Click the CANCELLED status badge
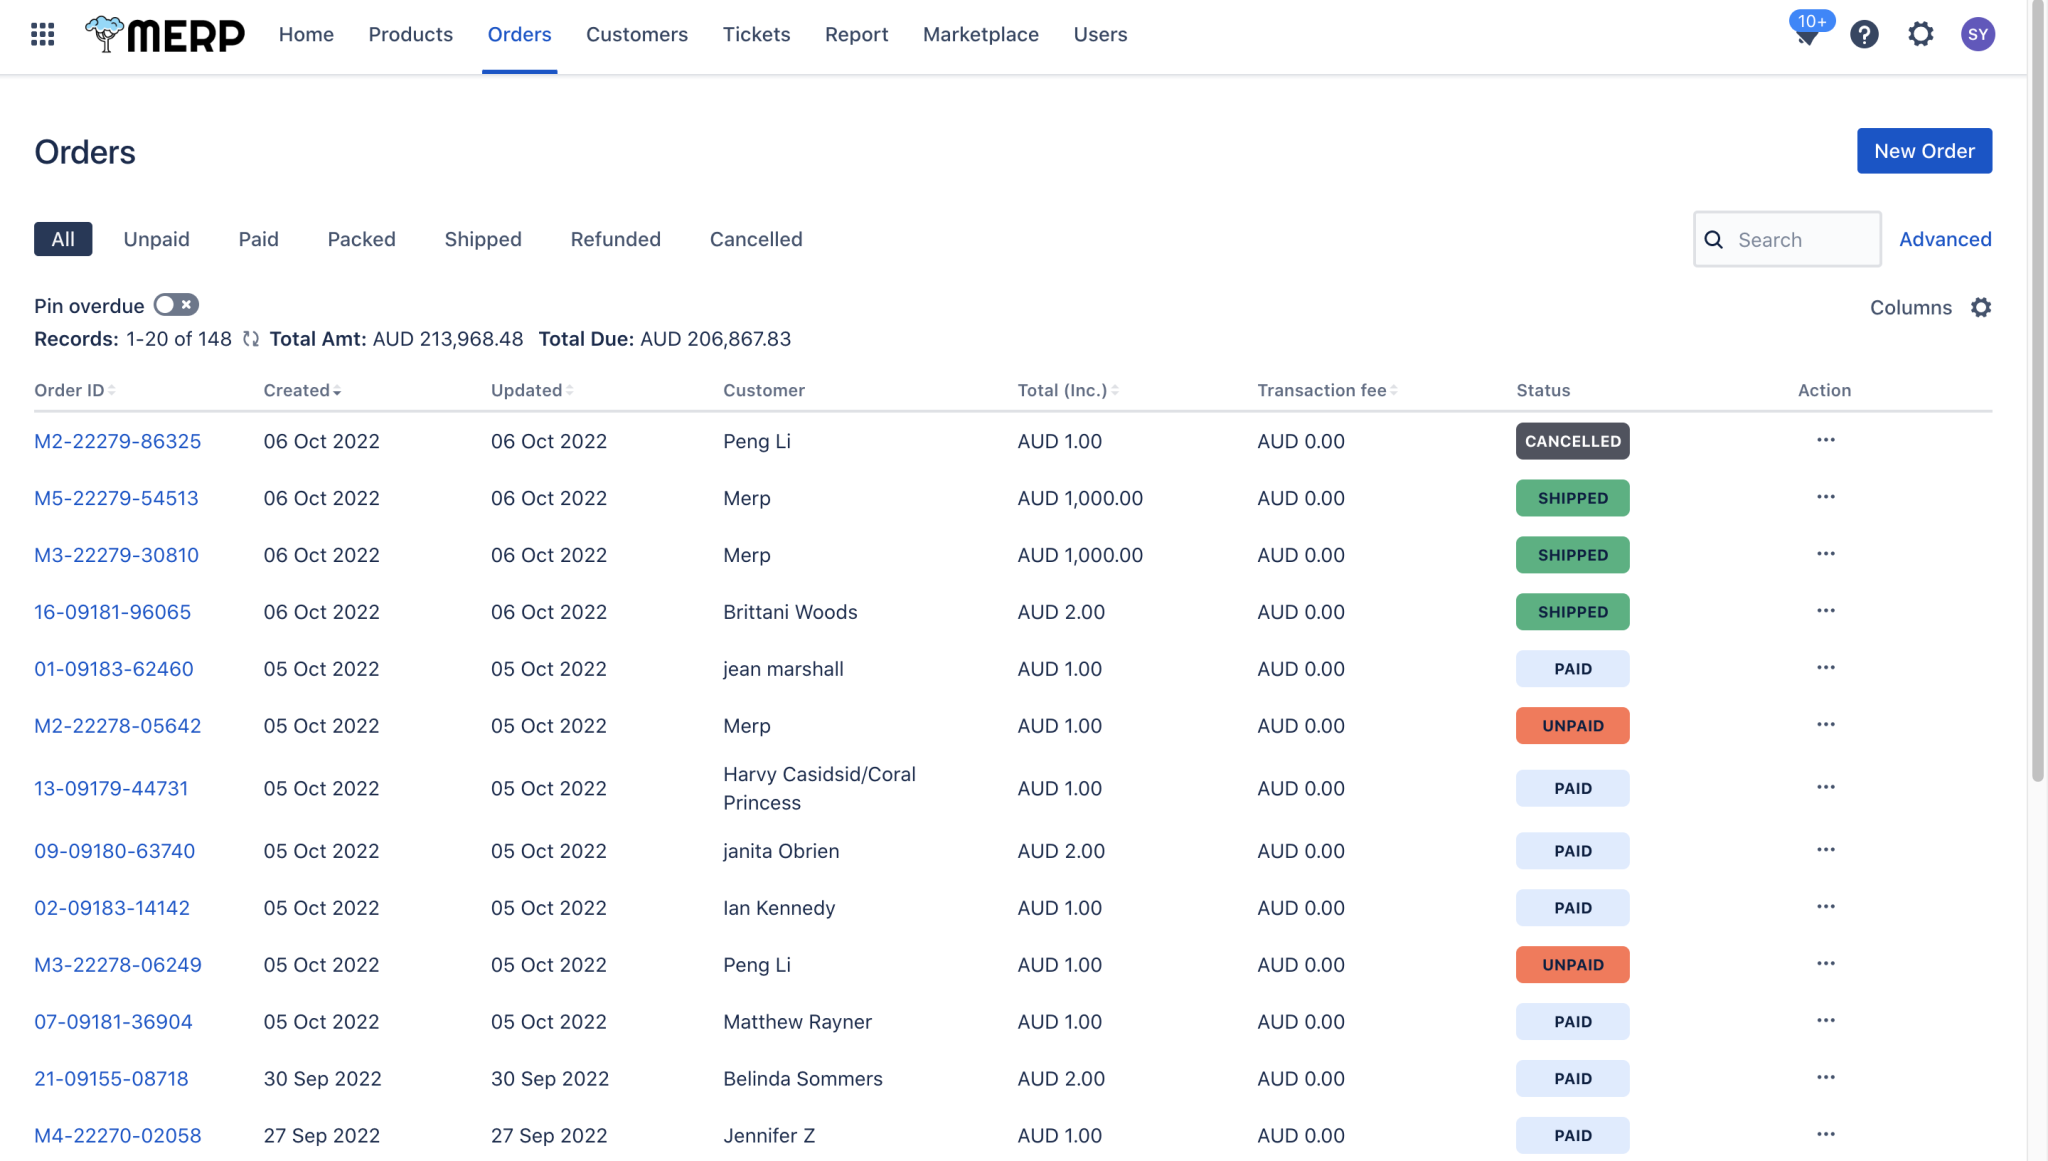This screenshot has height=1161, width=2048. (x=1572, y=441)
